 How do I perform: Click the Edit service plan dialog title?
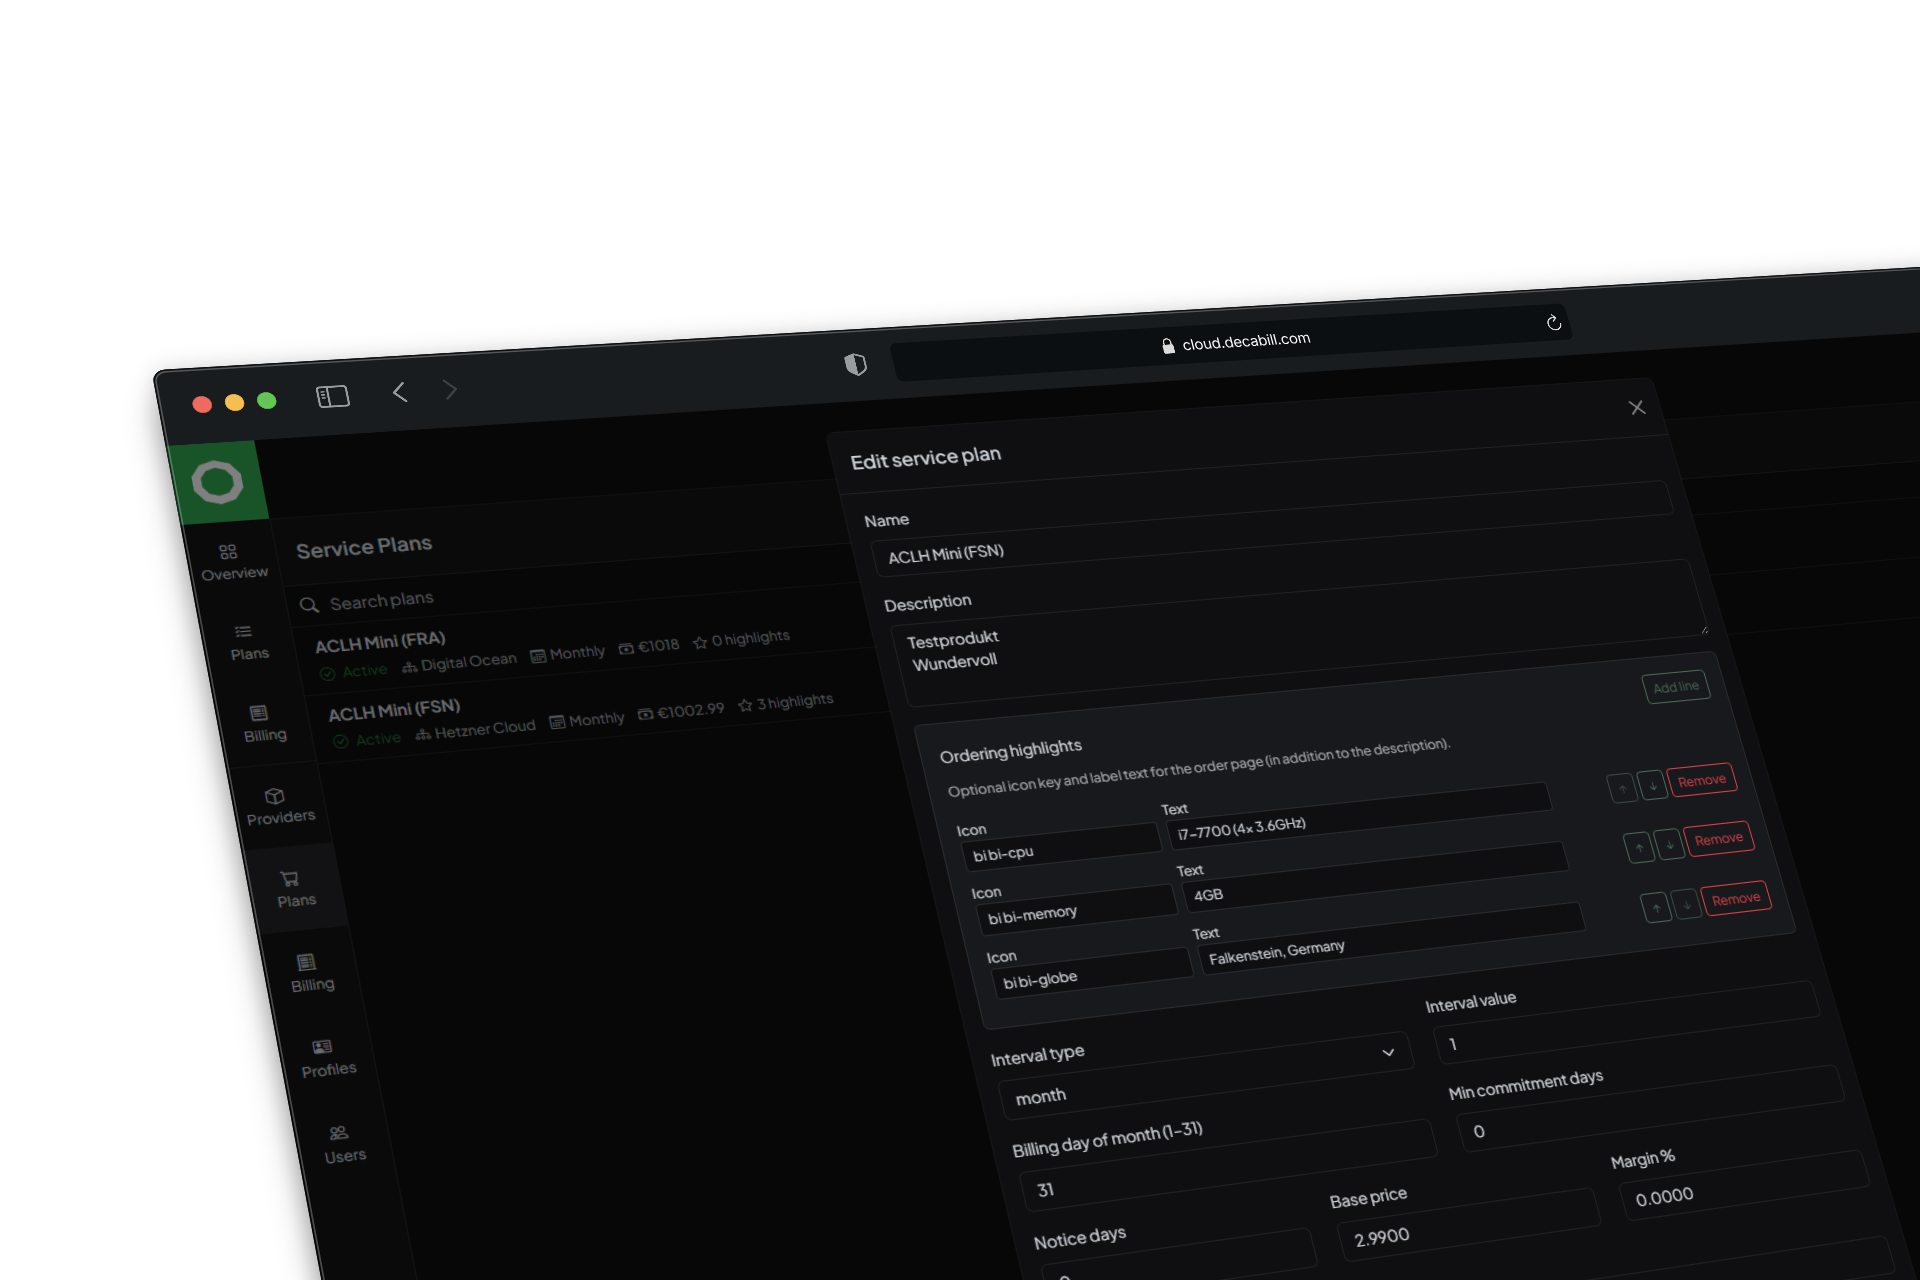[x=925, y=457]
